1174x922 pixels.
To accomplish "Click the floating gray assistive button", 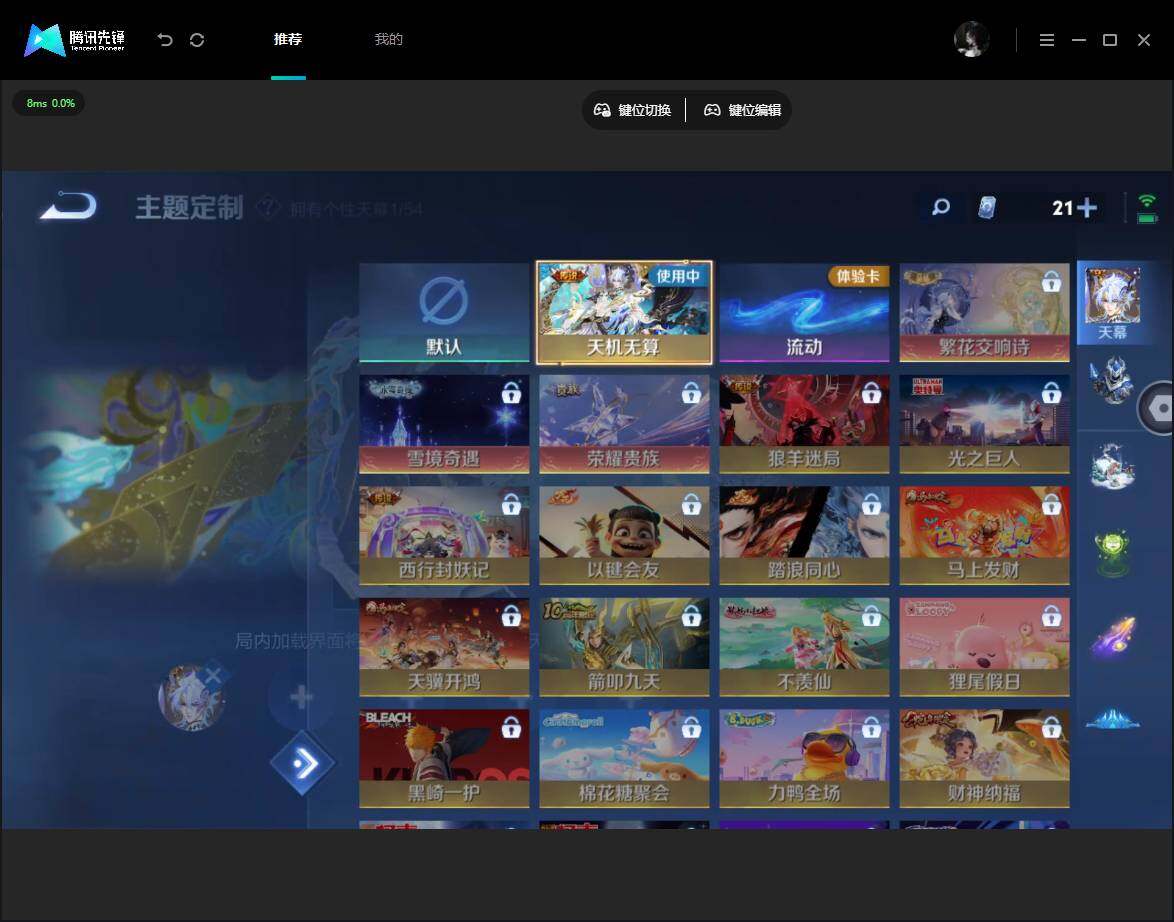I will [x=1158, y=408].
